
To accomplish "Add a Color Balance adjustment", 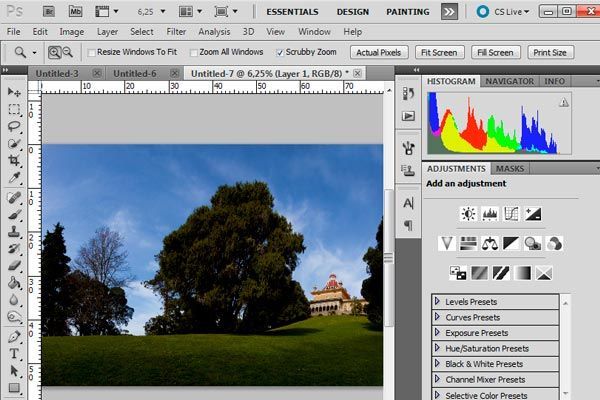I will [489, 242].
